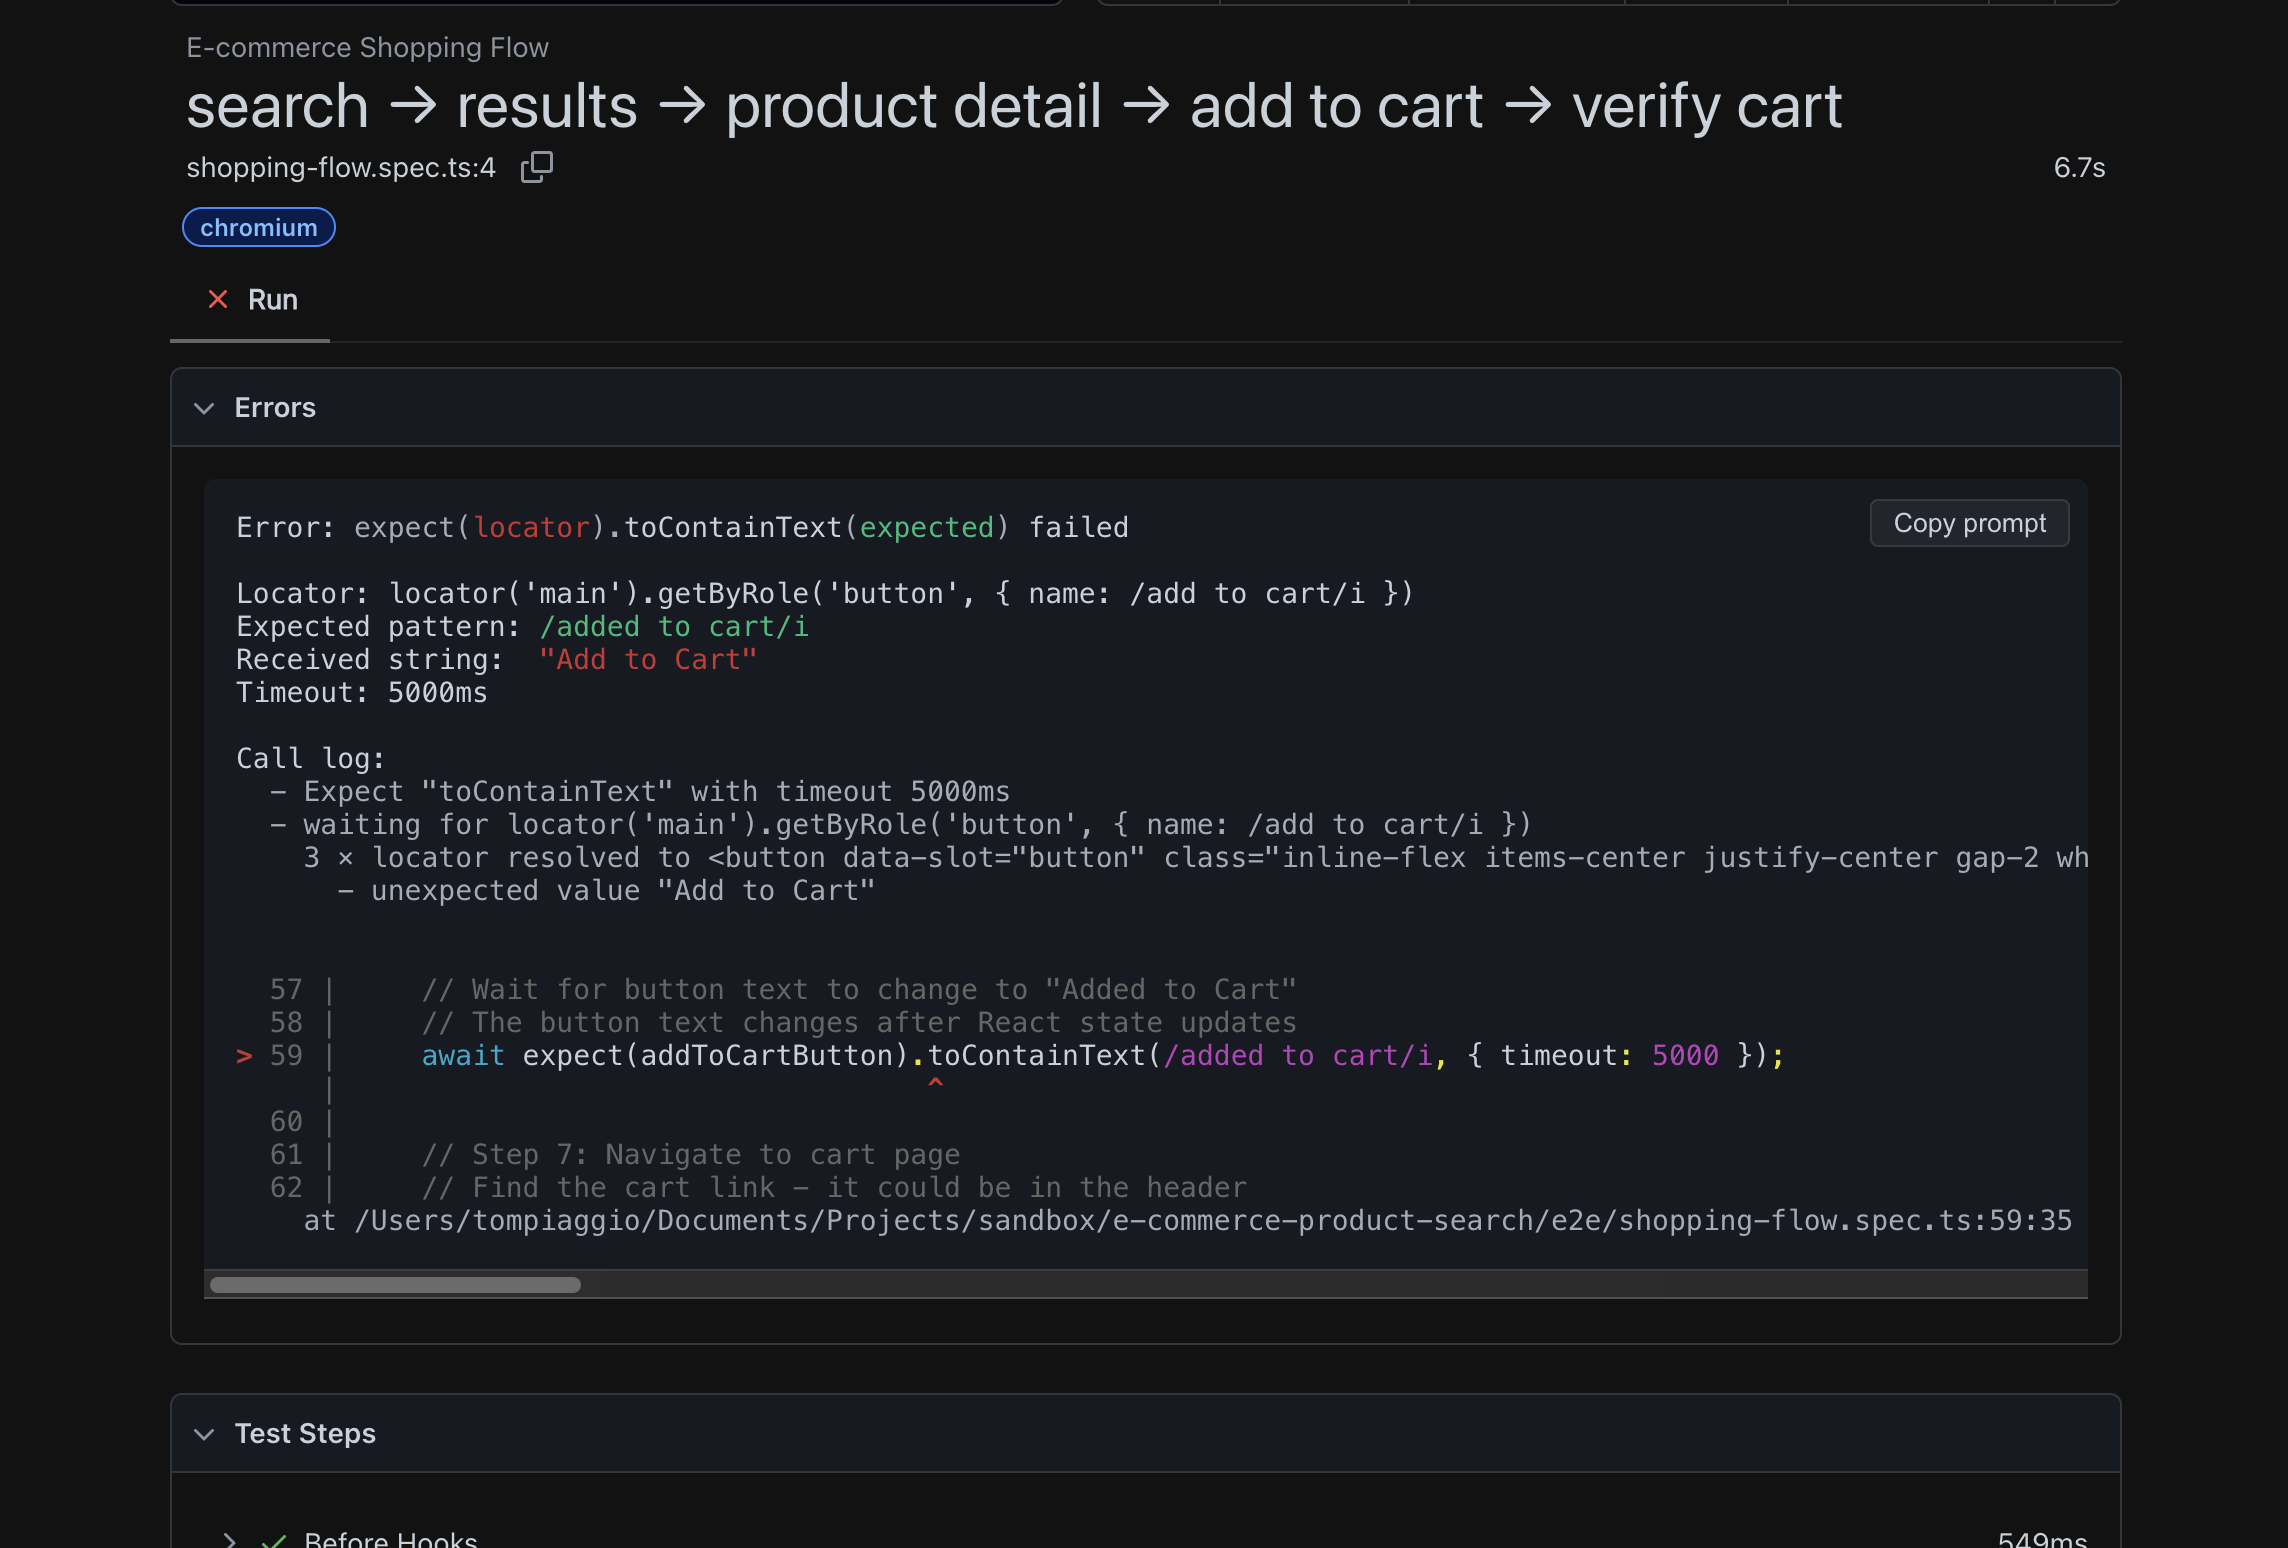Click the test title heading text
The height and width of the screenshot is (1548, 2288).
click(x=1013, y=106)
